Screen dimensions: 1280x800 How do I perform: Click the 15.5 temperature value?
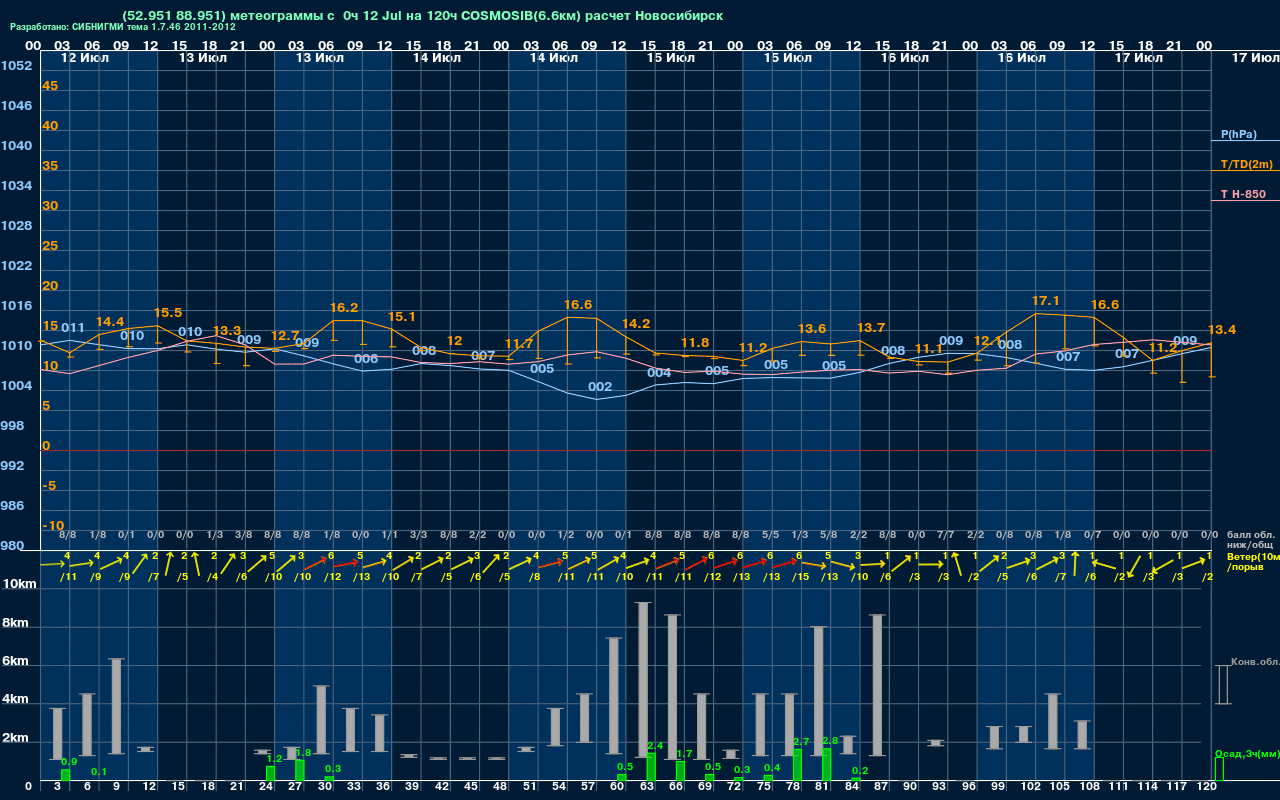[168, 313]
